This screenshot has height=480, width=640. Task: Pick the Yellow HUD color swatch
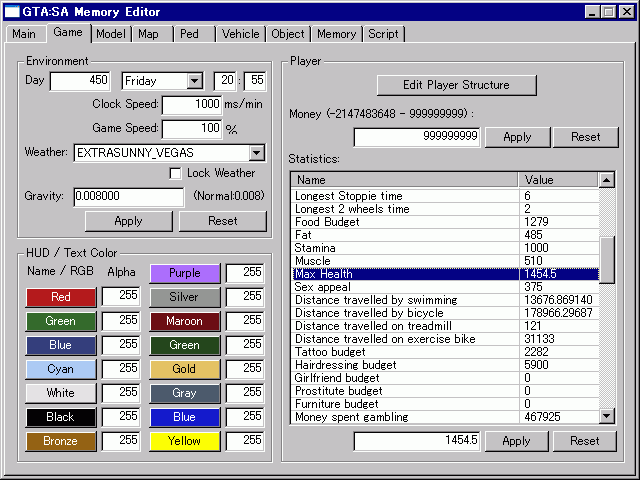coord(185,441)
